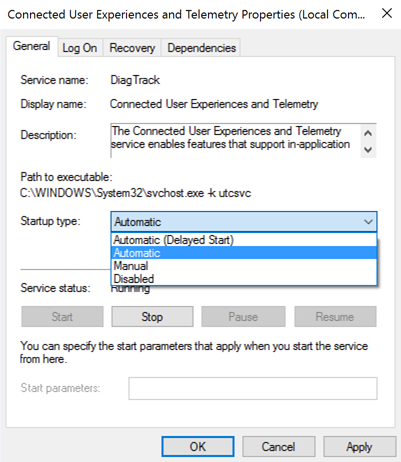Click the greyed-out Start button
This screenshot has width=401, height=462.
coord(62,317)
